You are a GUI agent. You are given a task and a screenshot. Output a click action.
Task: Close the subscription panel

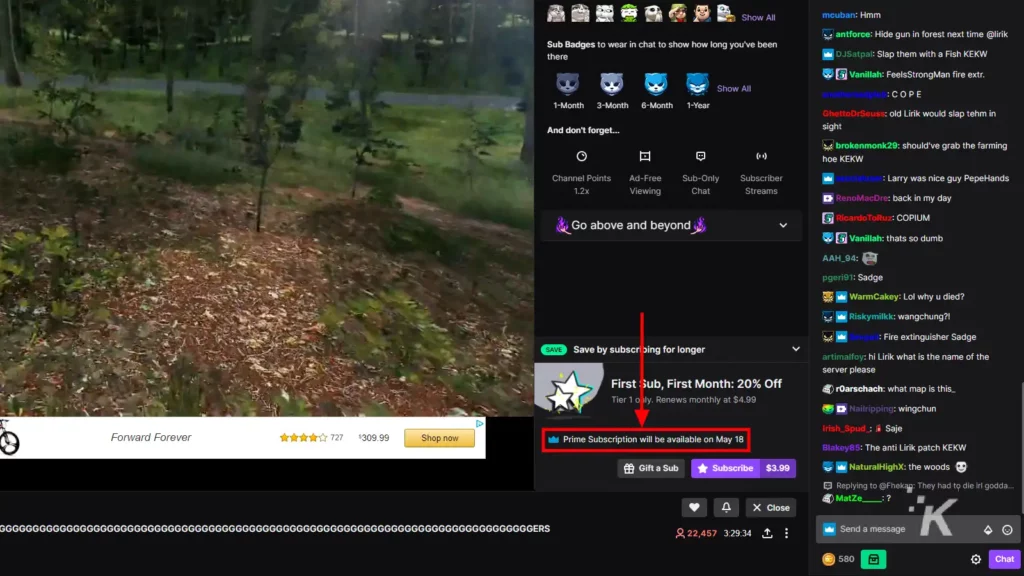point(771,507)
